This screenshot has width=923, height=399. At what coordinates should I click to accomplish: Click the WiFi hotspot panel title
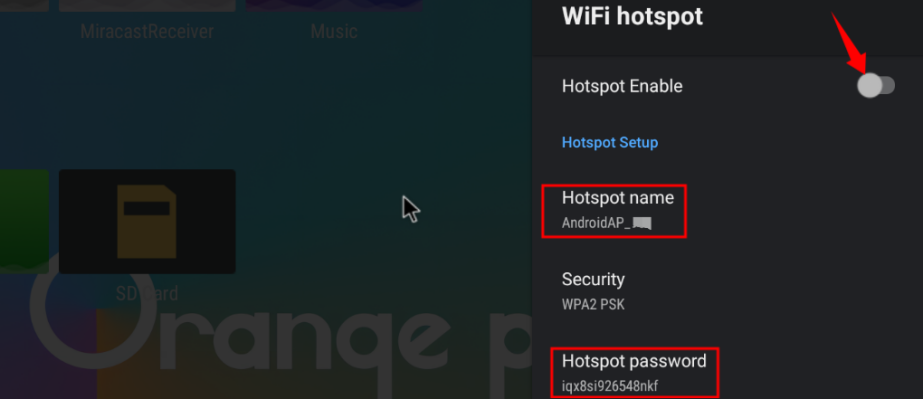click(632, 16)
